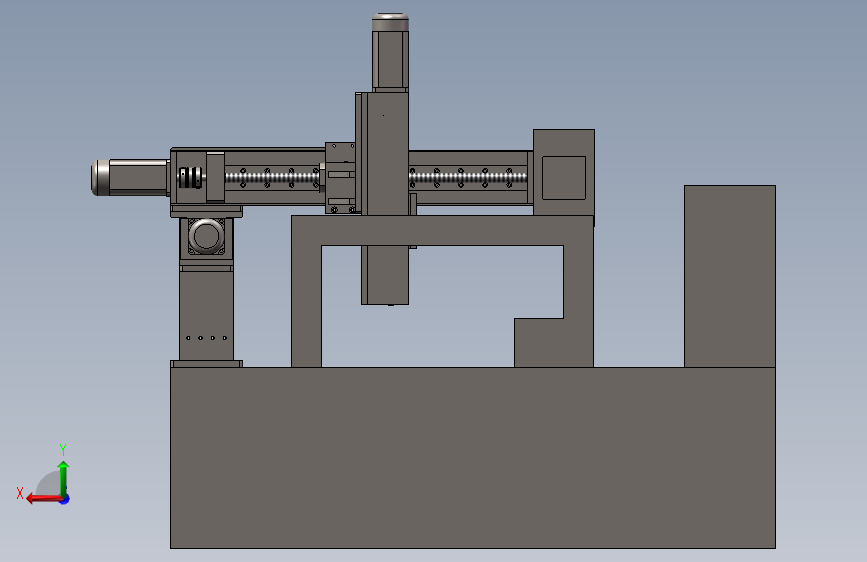Select the large base block of the machine
Image resolution: width=867 pixels, height=562 pixels.
click(x=473, y=457)
